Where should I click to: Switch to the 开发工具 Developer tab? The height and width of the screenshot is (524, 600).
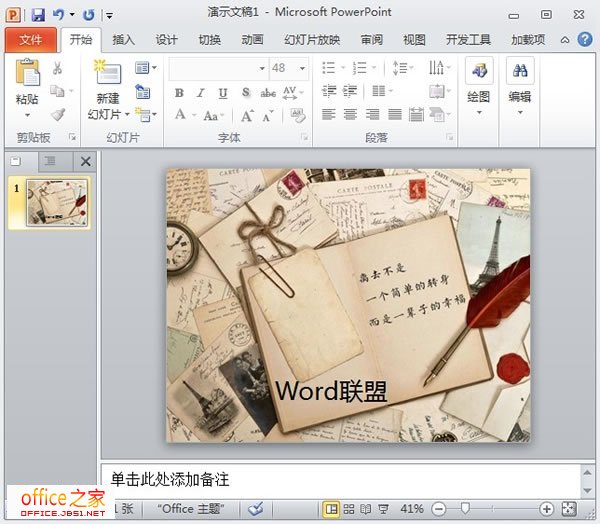468,40
